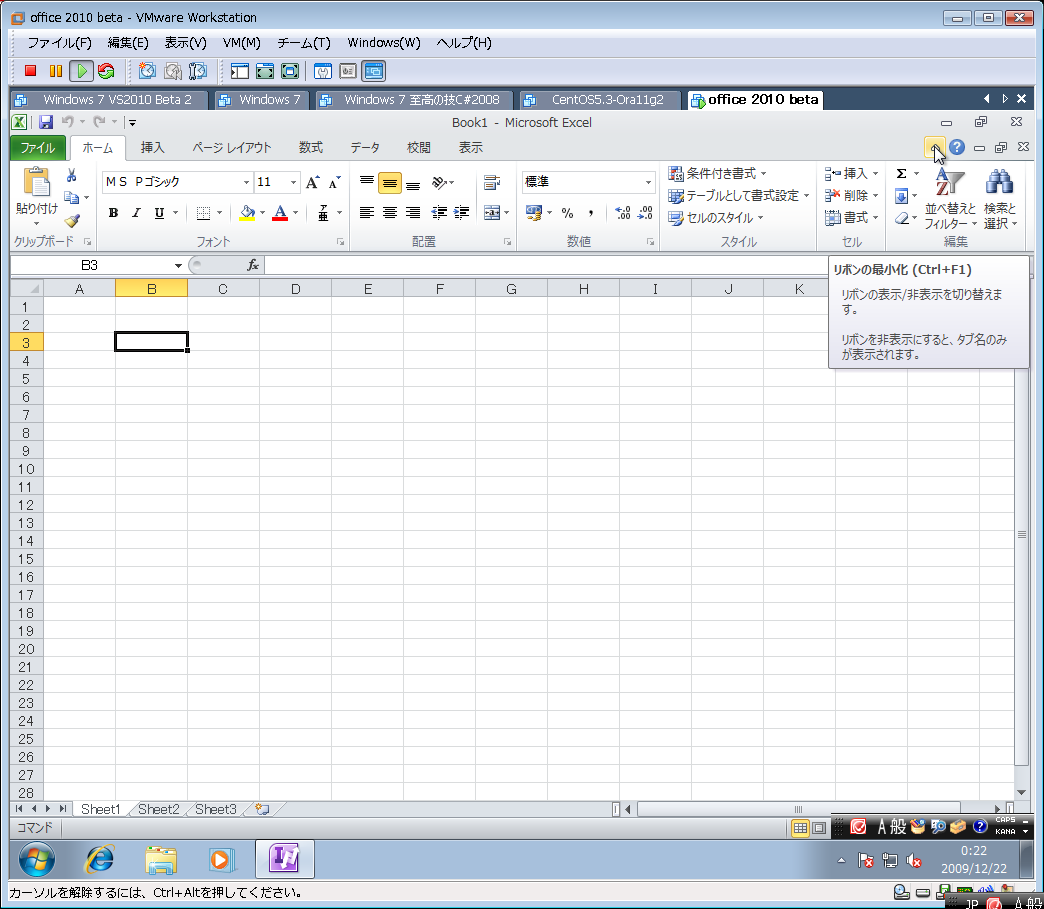Click the wrap text icon
The image size is (1044, 909).
pos(491,183)
